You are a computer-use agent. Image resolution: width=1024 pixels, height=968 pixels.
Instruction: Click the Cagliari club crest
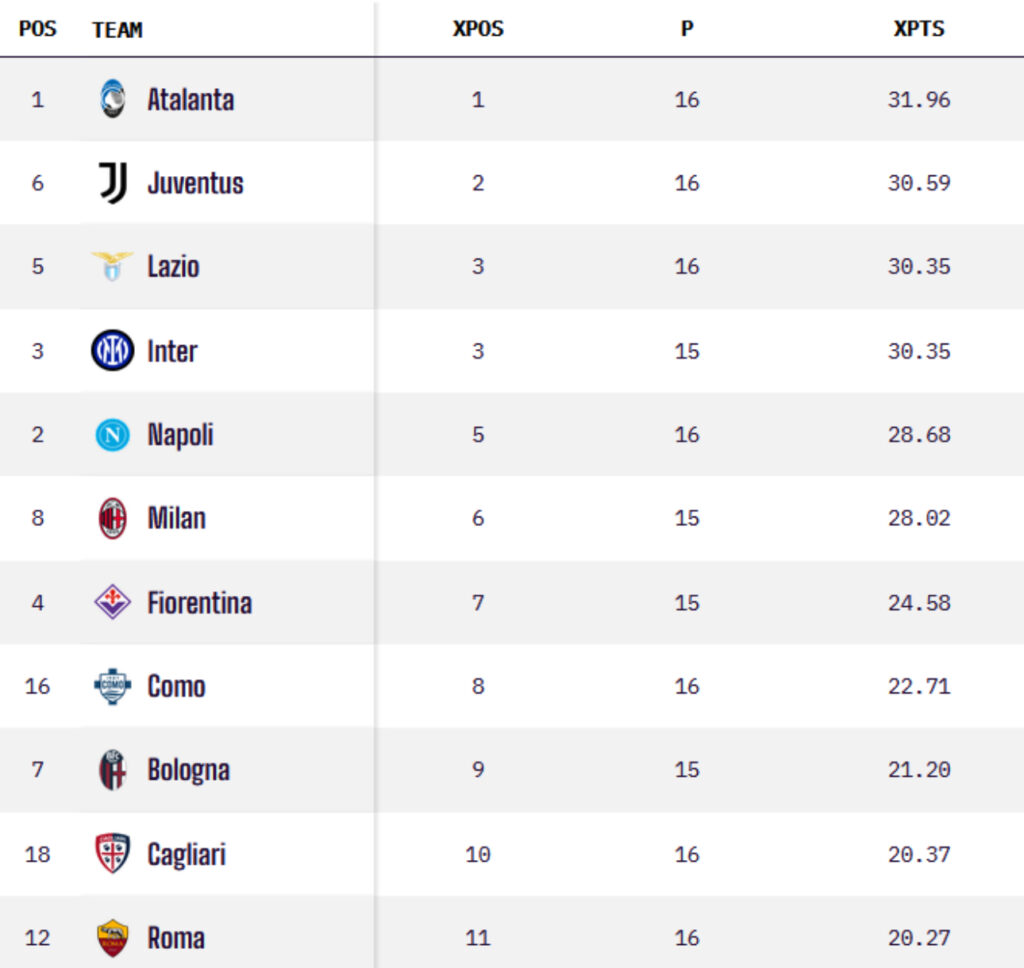pyautogui.click(x=112, y=854)
